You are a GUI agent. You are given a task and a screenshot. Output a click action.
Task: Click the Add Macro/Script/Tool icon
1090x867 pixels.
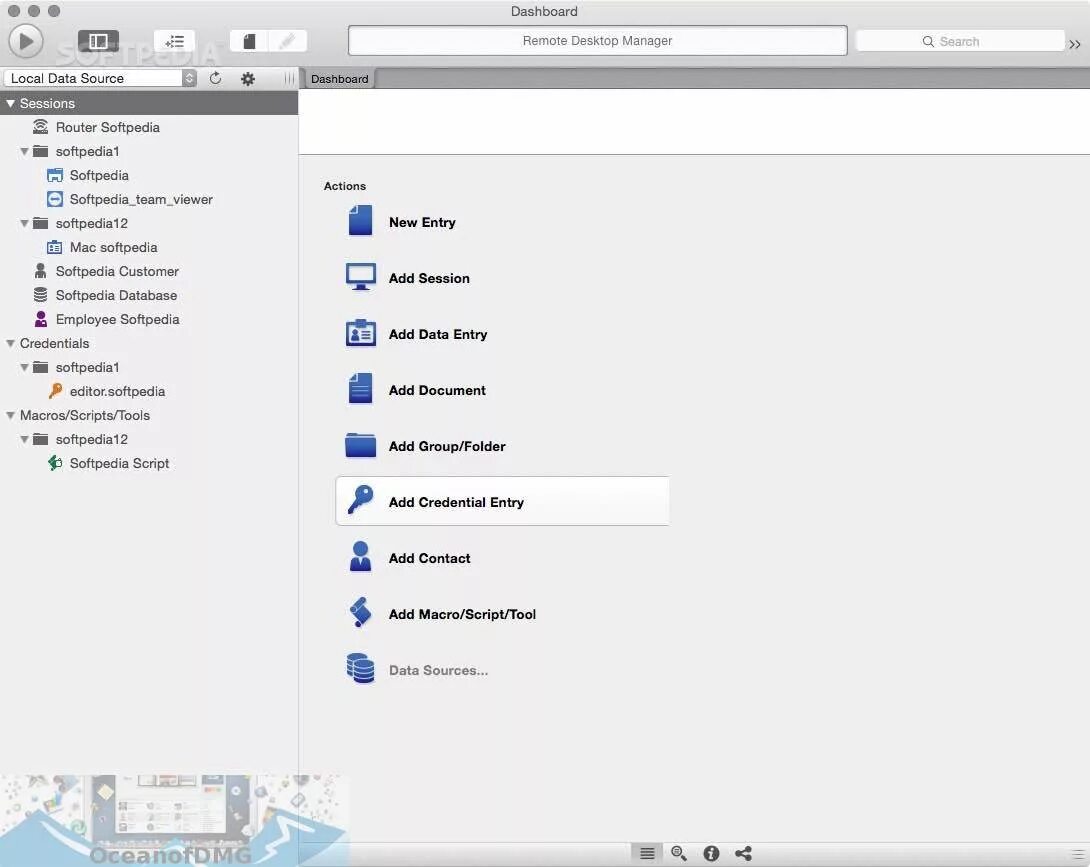[360, 613]
